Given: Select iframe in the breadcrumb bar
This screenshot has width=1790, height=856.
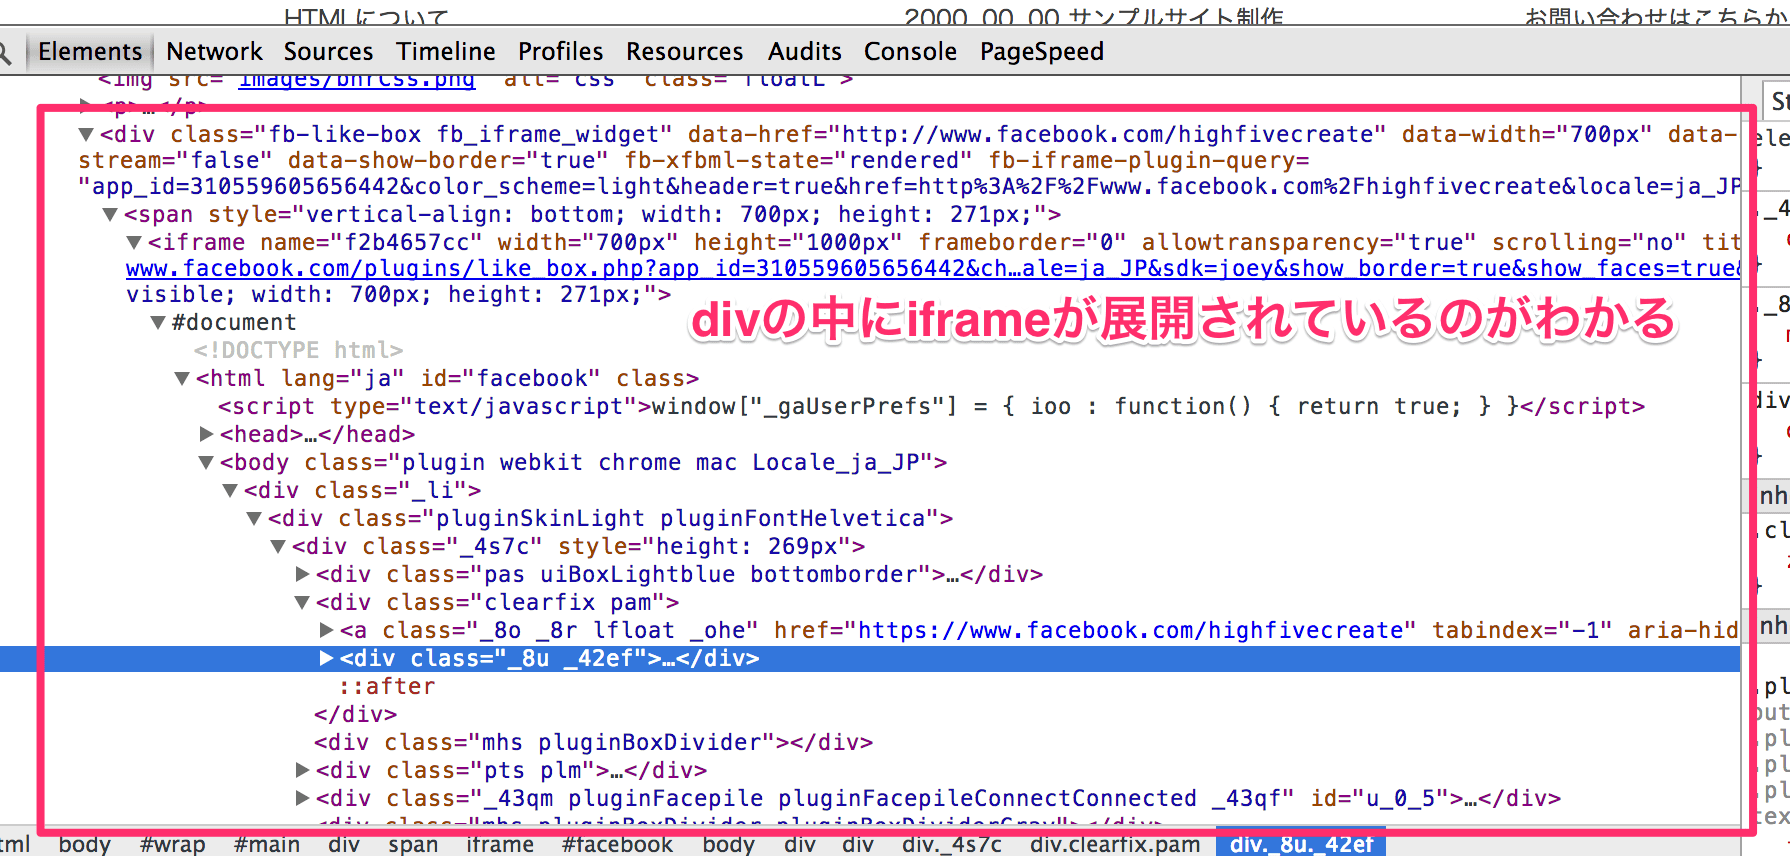Looking at the screenshot, I should pyautogui.click(x=500, y=844).
